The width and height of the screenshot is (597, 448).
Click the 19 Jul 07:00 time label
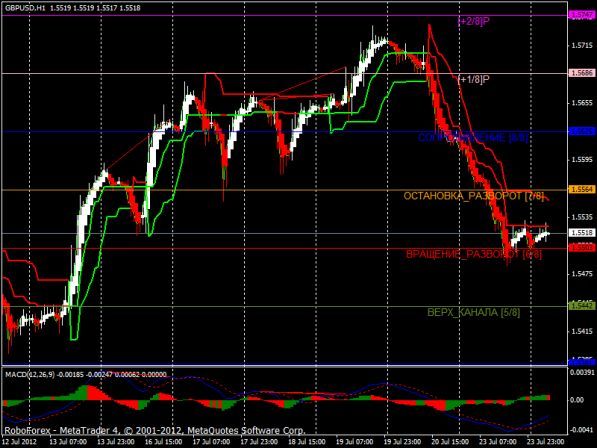pos(354,442)
